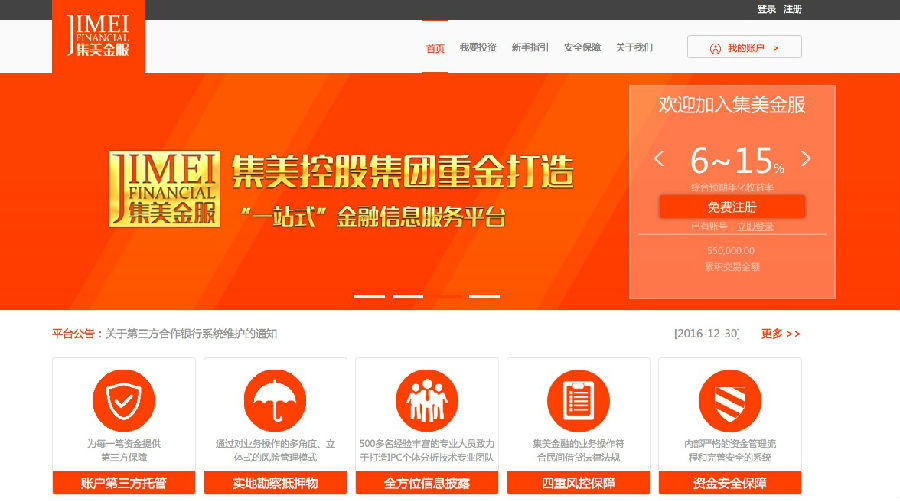Screen dimensions: 900x501
Task: Click the 我的账户 account button
Action: [744, 46]
